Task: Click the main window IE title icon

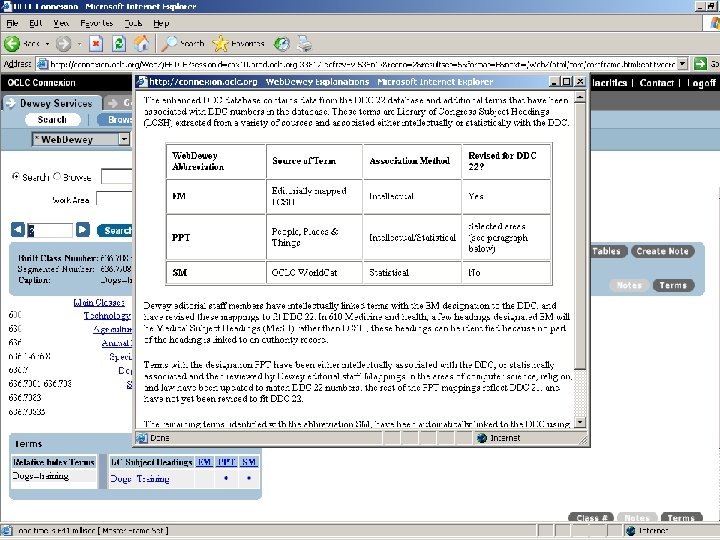Action: [6, 6]
